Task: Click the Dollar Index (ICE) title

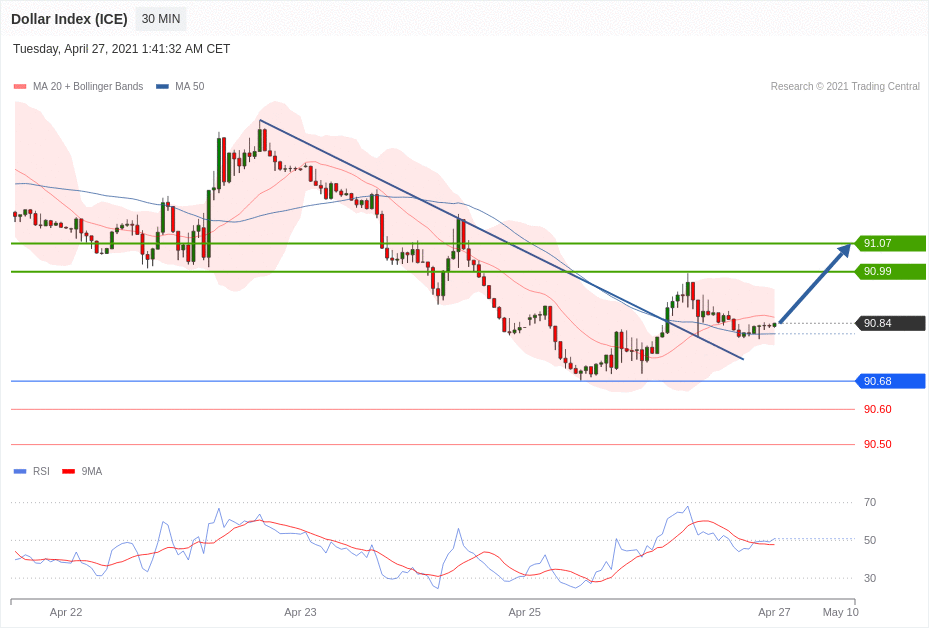Action: (69, 19)
